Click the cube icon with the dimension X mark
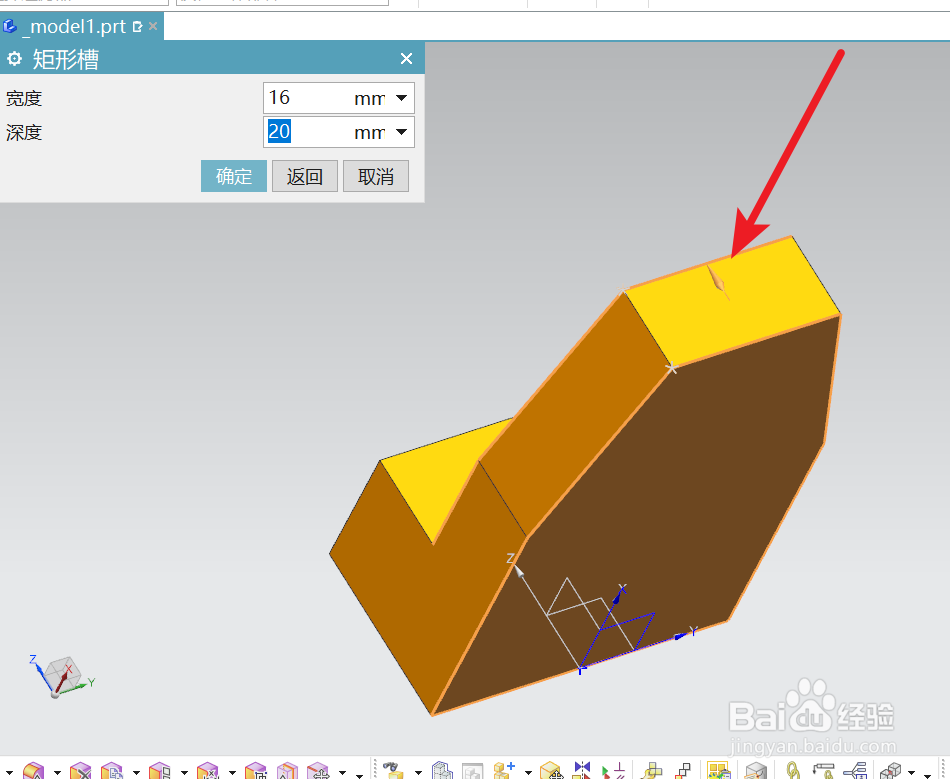 (208, 771)
